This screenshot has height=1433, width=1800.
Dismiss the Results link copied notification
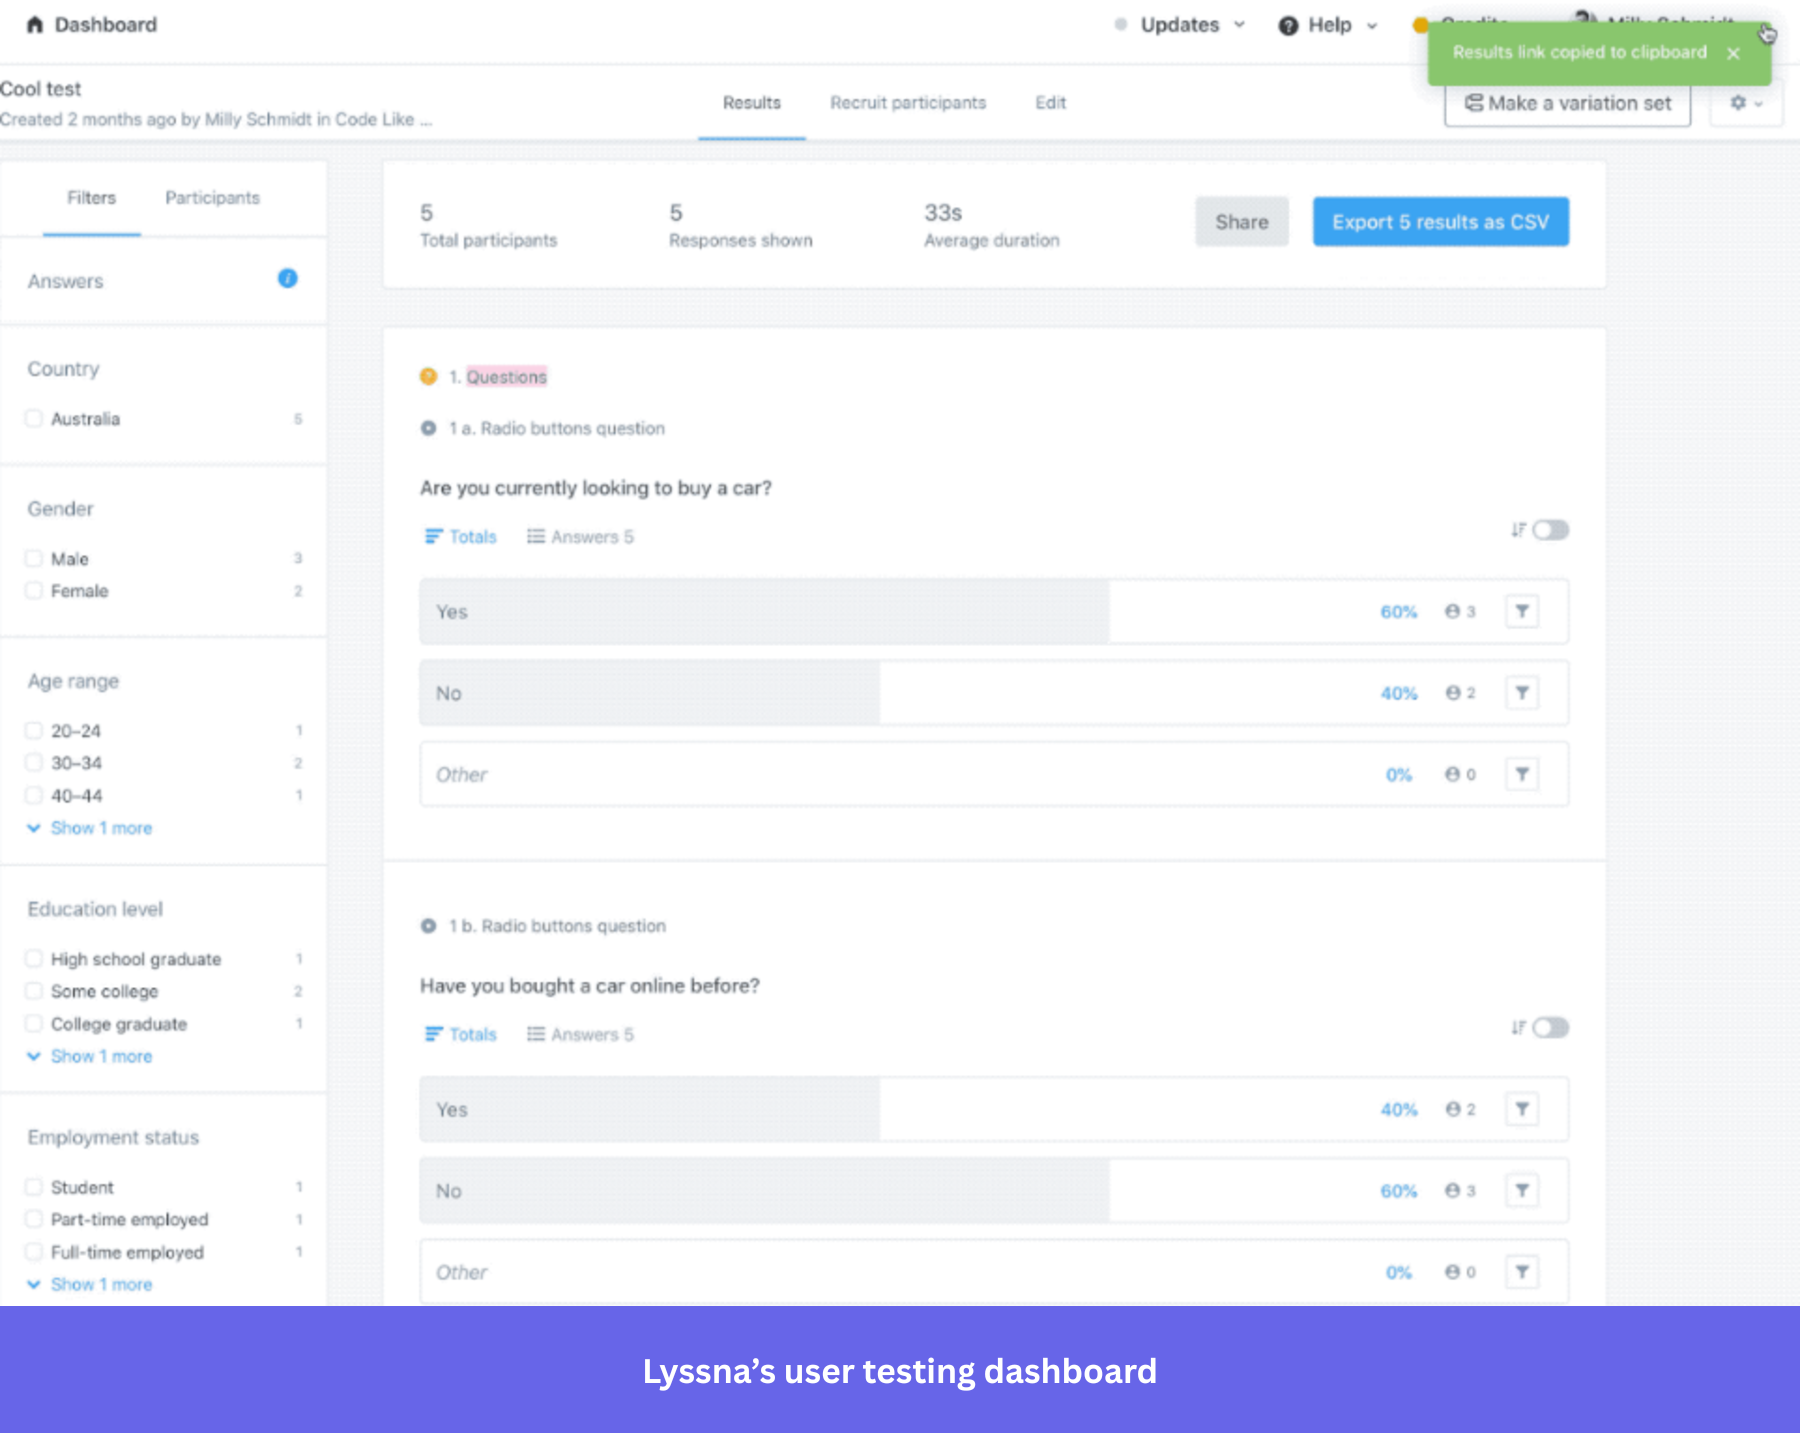pyautogui.click(x=1733, y=53)
